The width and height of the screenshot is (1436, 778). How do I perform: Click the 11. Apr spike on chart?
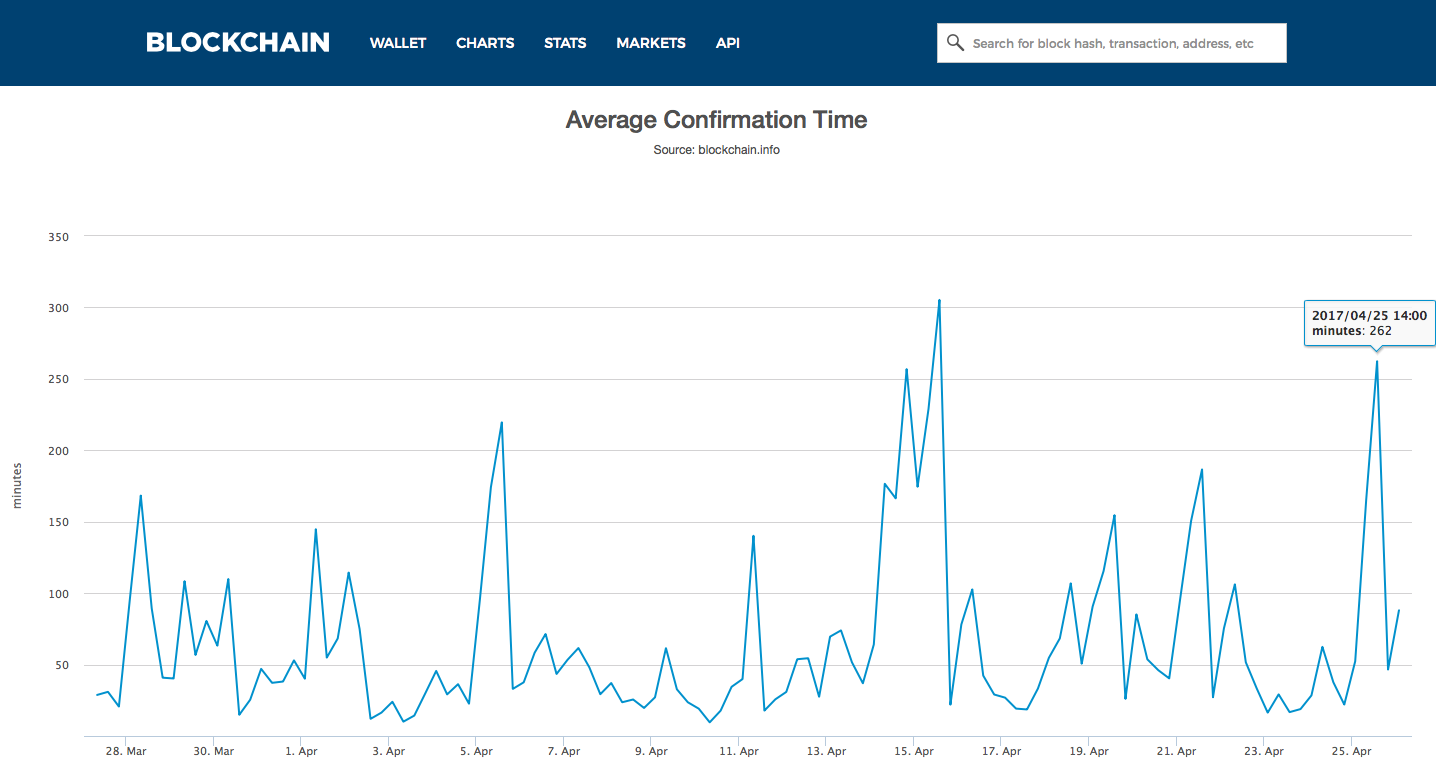point(752,536)
